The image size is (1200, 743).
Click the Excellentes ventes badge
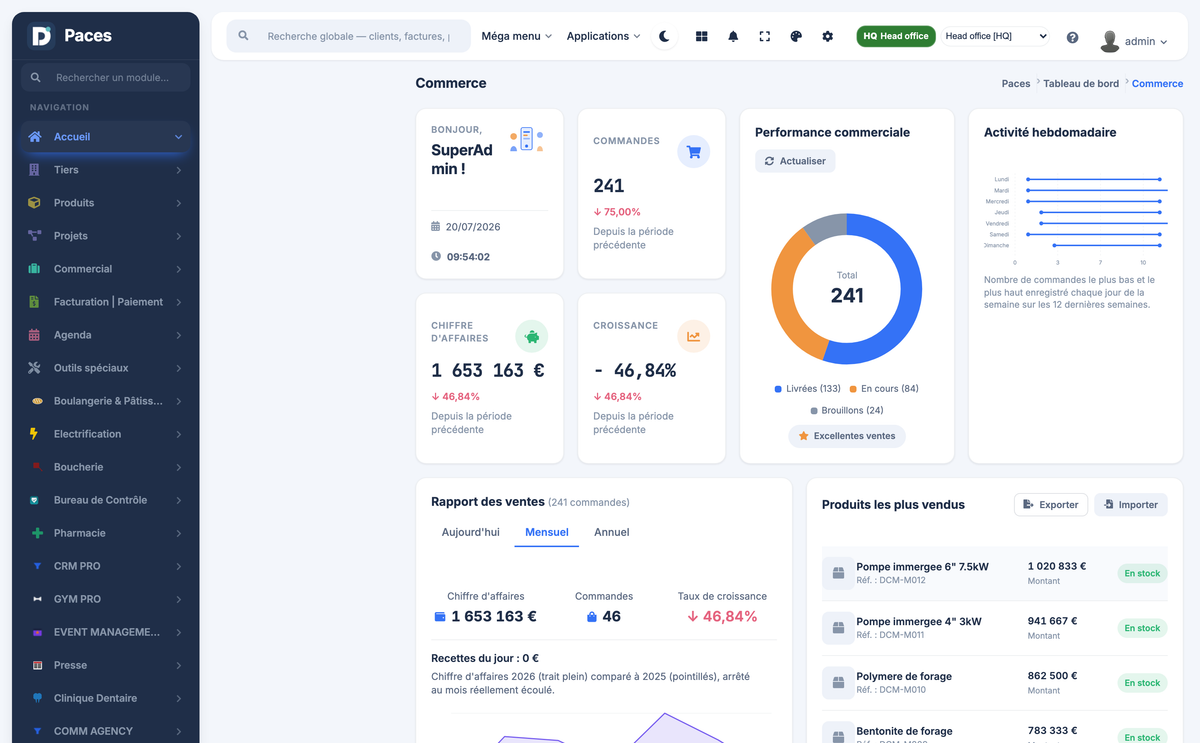tap(847, 436)
